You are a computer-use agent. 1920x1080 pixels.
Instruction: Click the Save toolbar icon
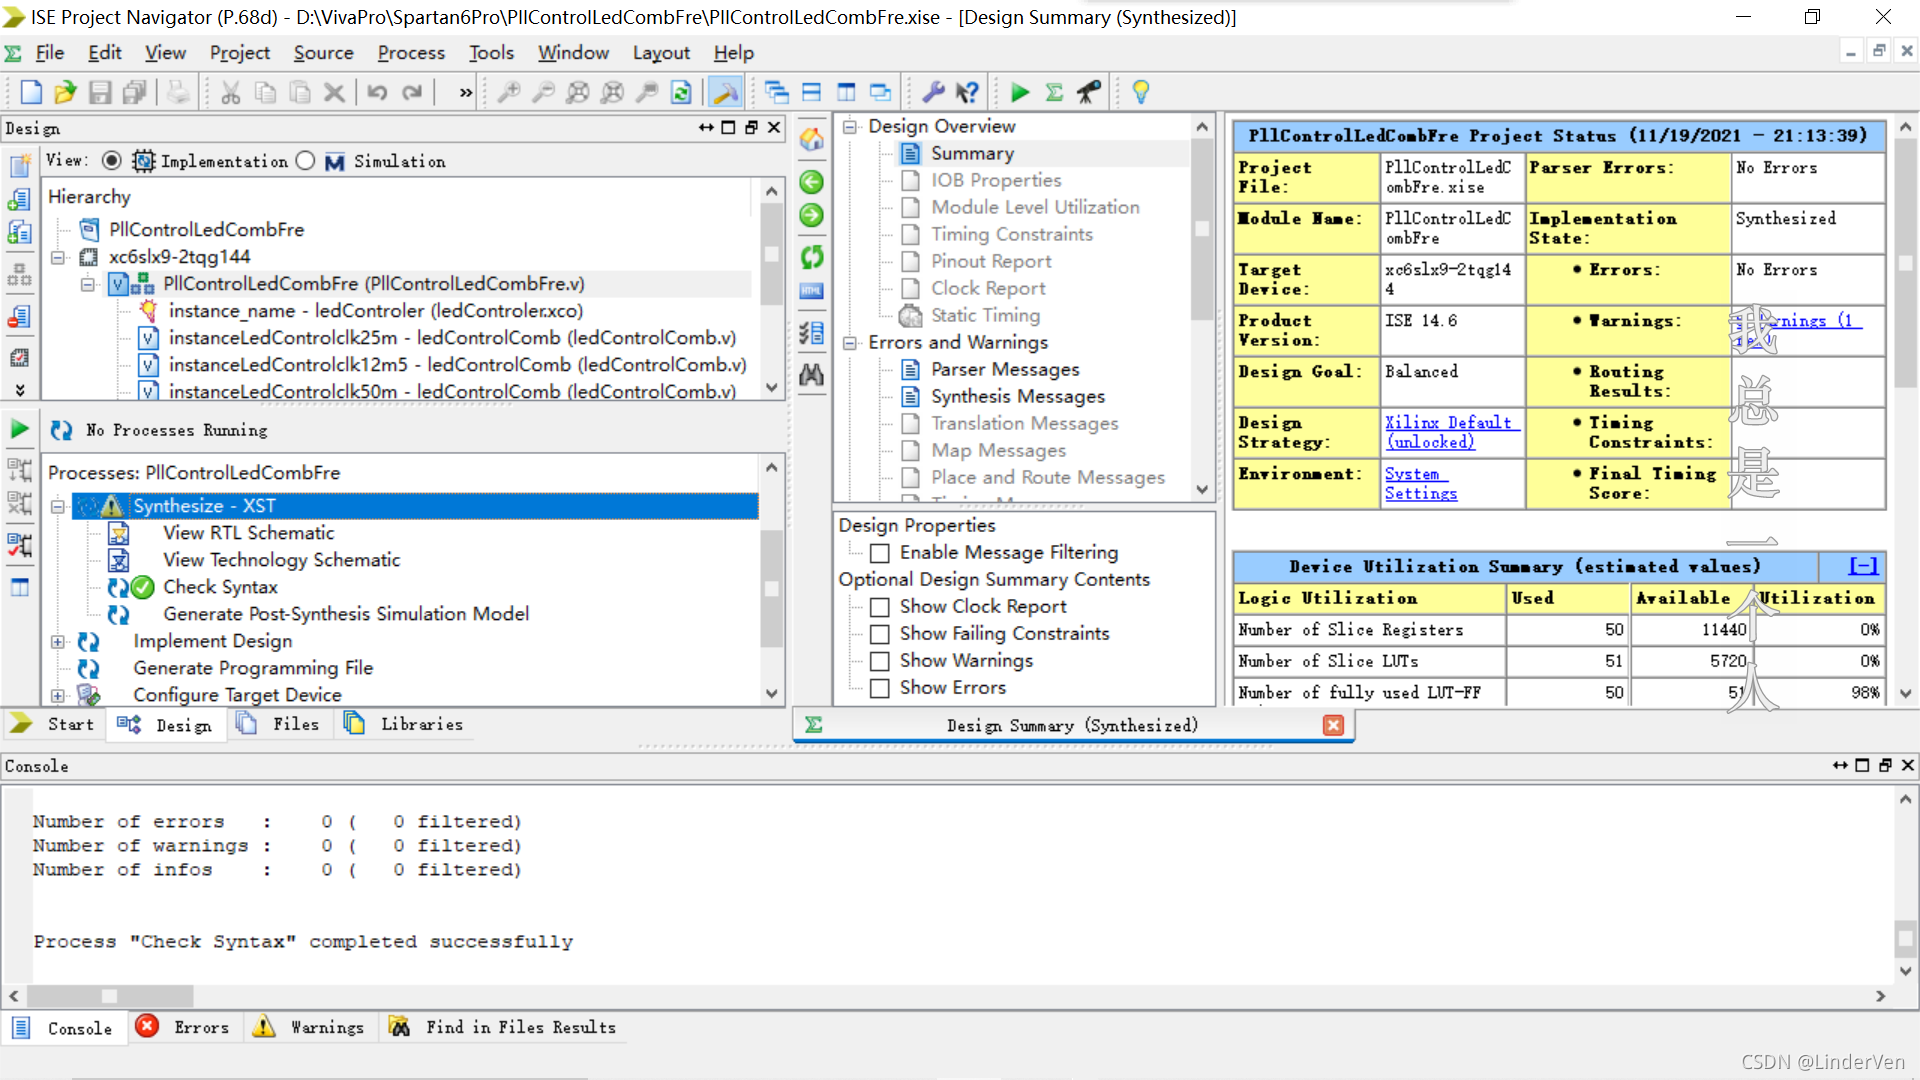pos(100,93)
